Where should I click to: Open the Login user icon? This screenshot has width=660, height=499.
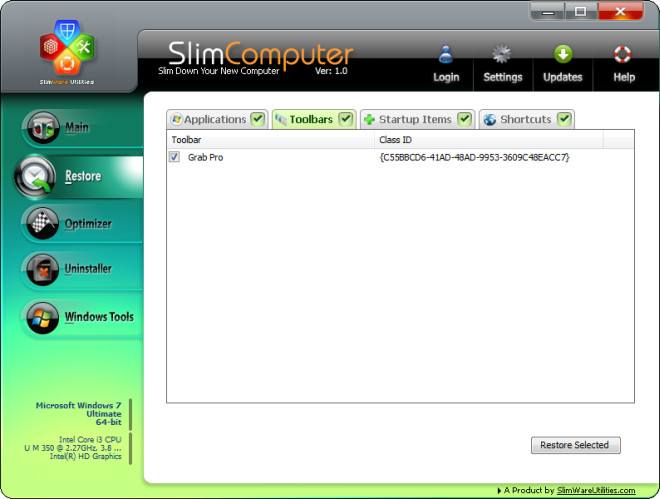coord(446,54)
